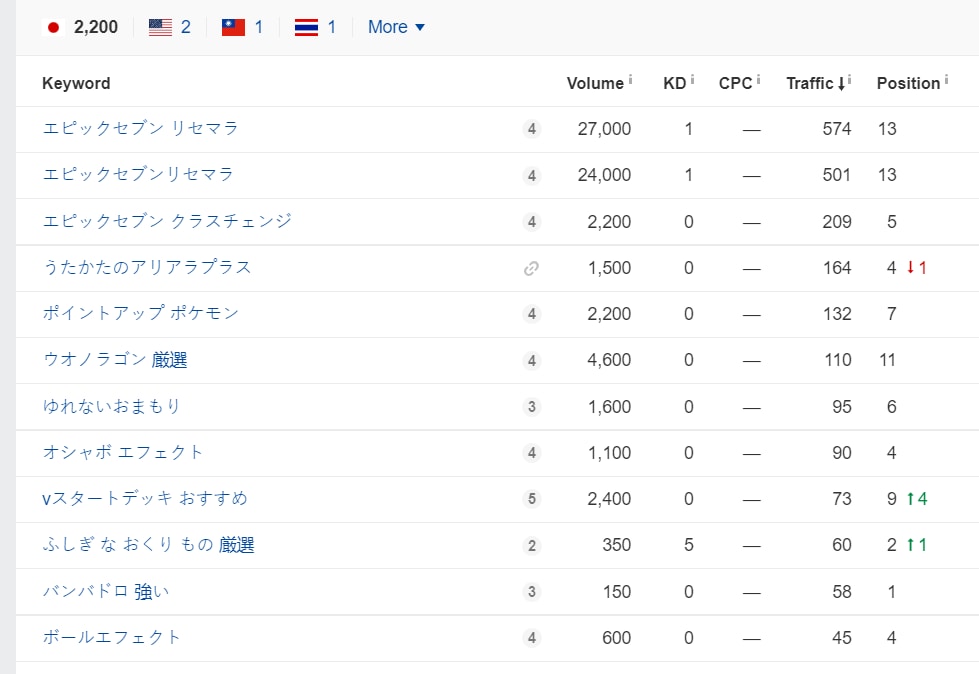Sort table by Traffic column
Viewport: 979px width, 674px height.
[x=815, y=83]
